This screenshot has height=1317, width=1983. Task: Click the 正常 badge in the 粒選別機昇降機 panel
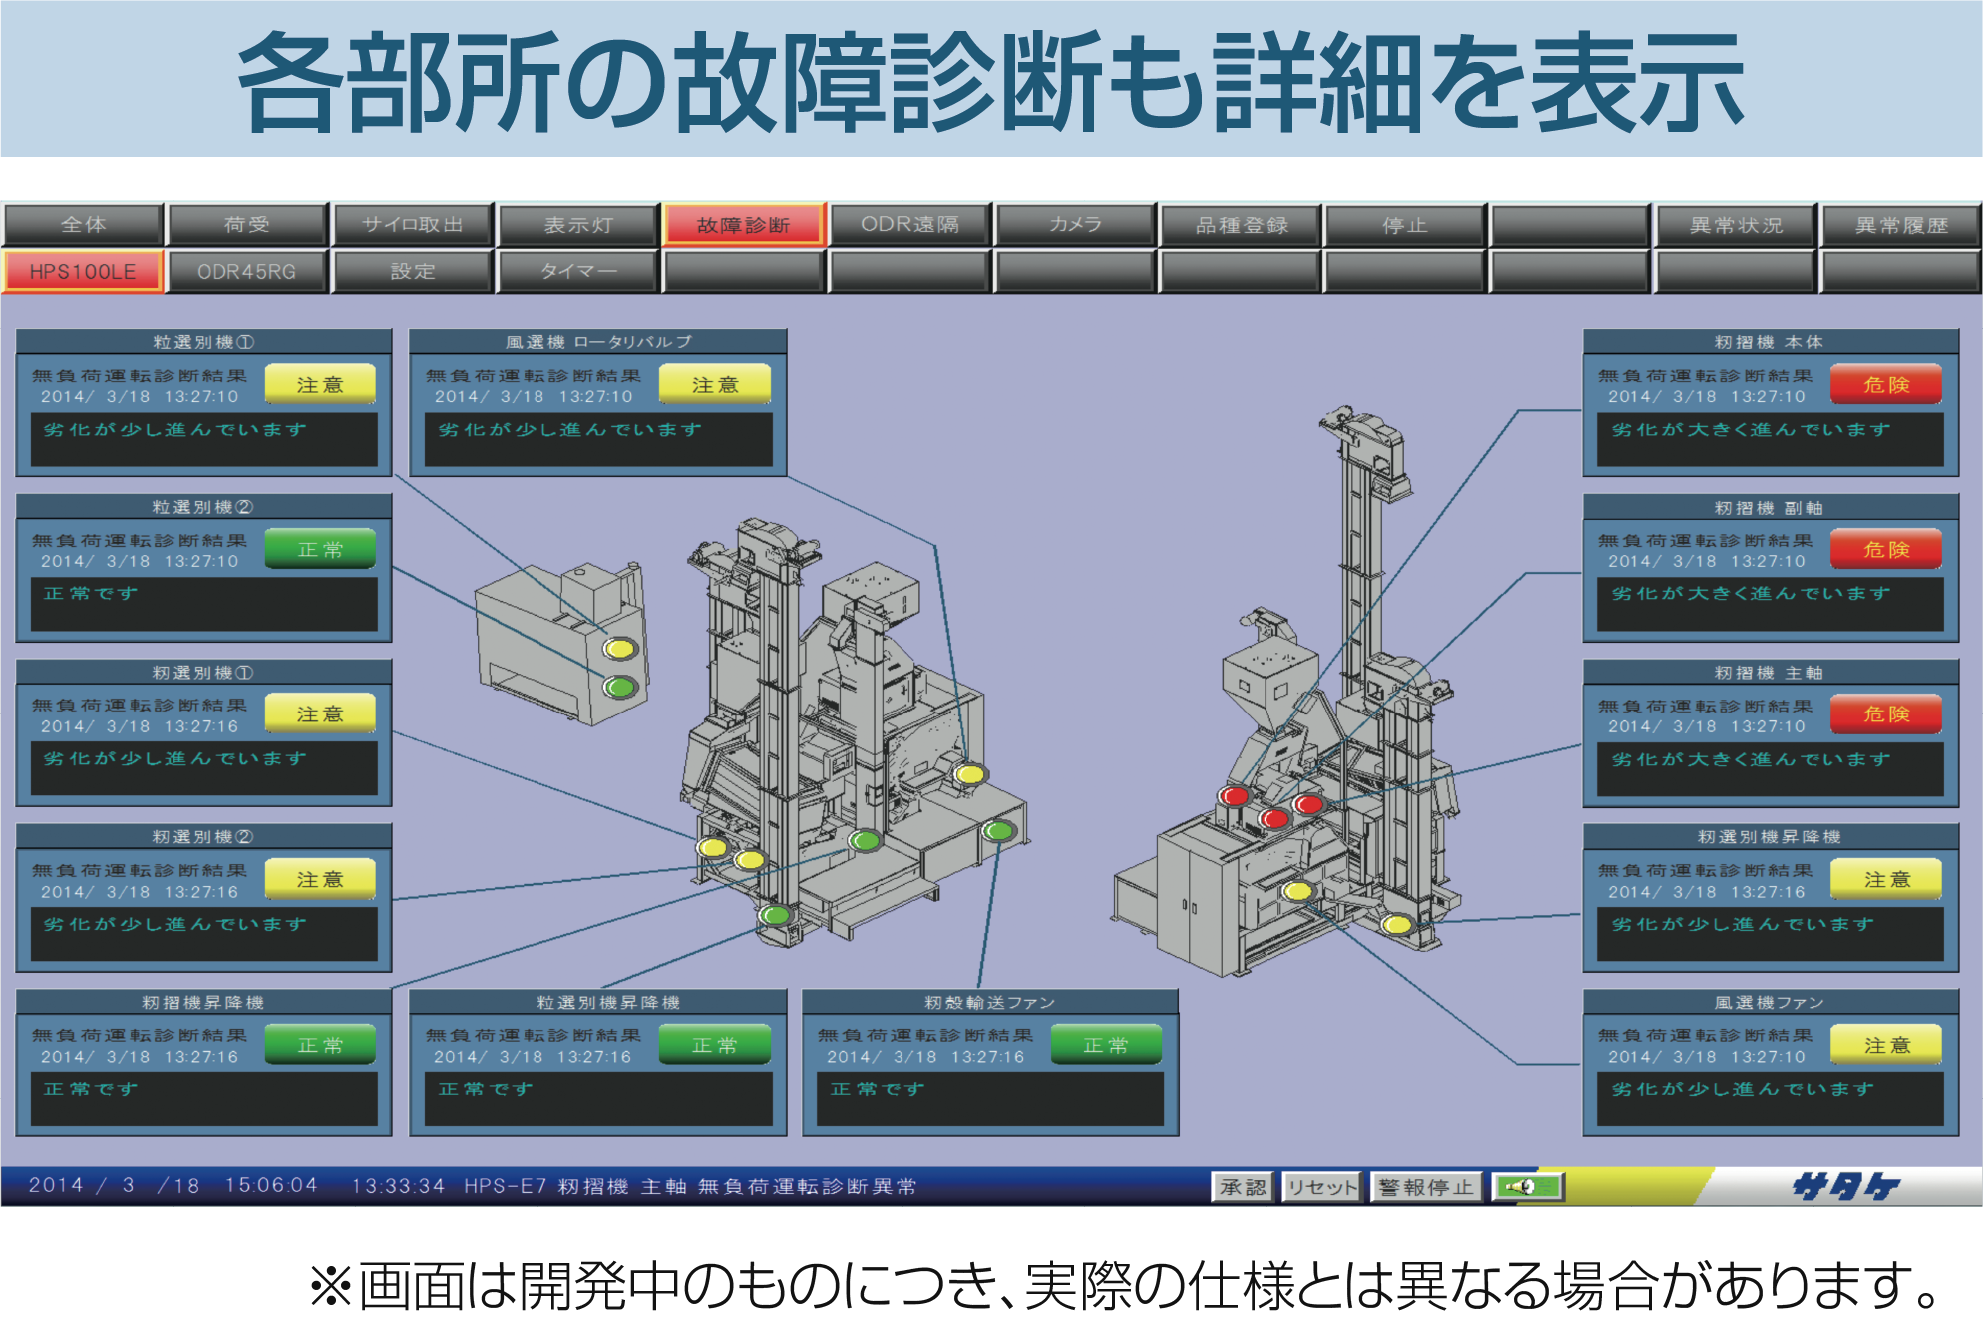[x=714, y=1044]
